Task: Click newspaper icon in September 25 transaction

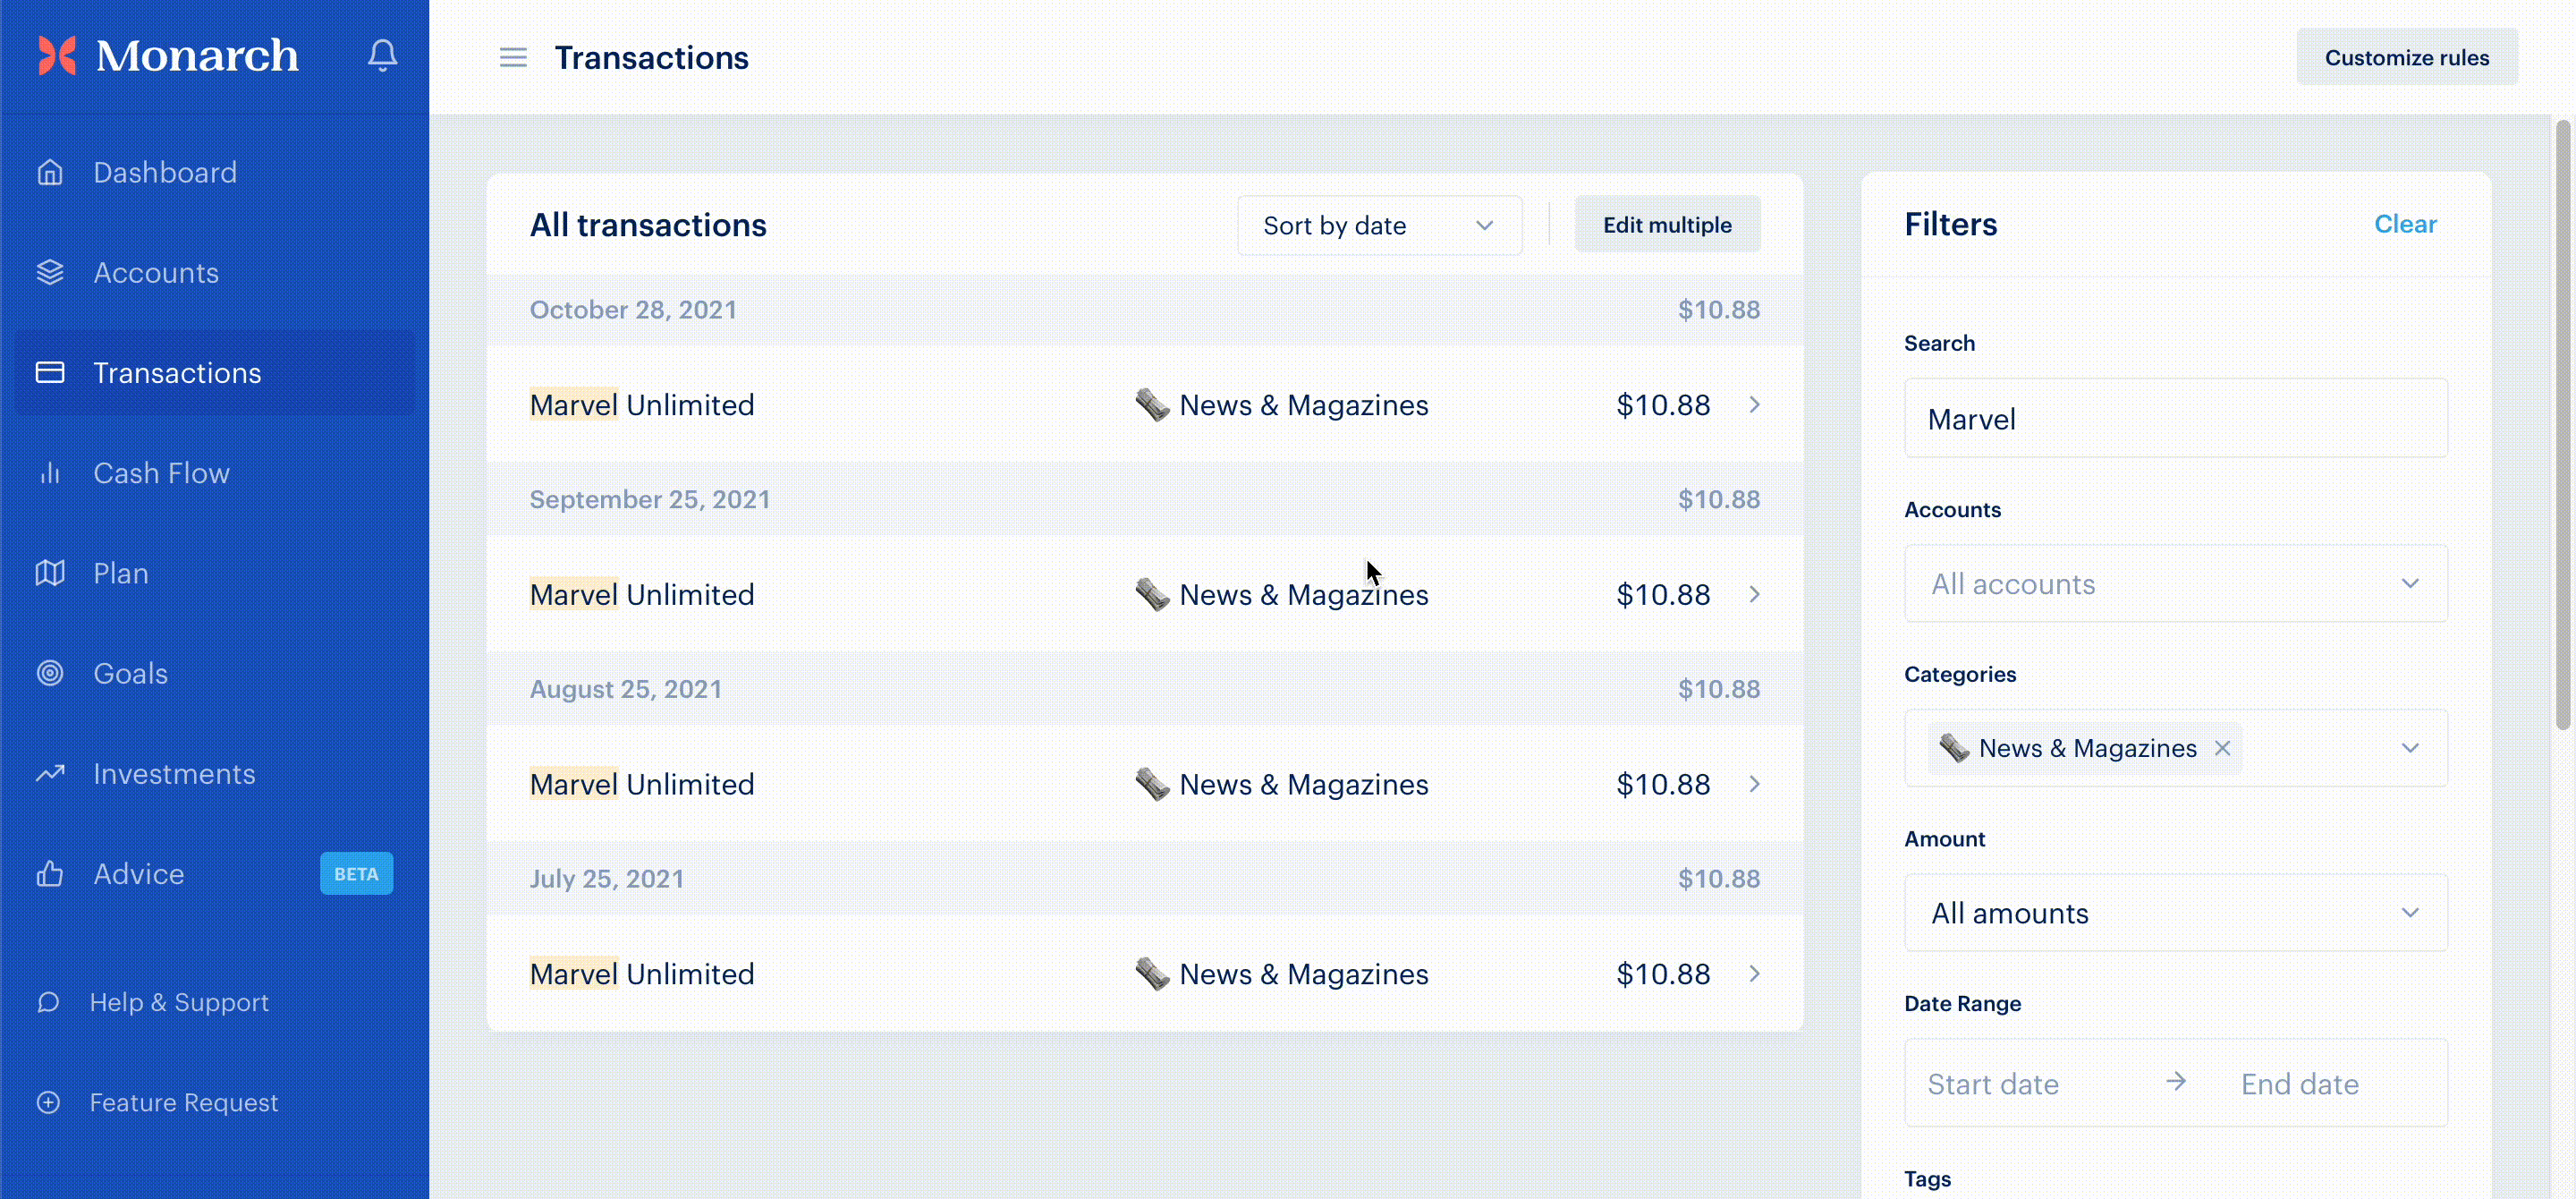Action: (1152, 594)
